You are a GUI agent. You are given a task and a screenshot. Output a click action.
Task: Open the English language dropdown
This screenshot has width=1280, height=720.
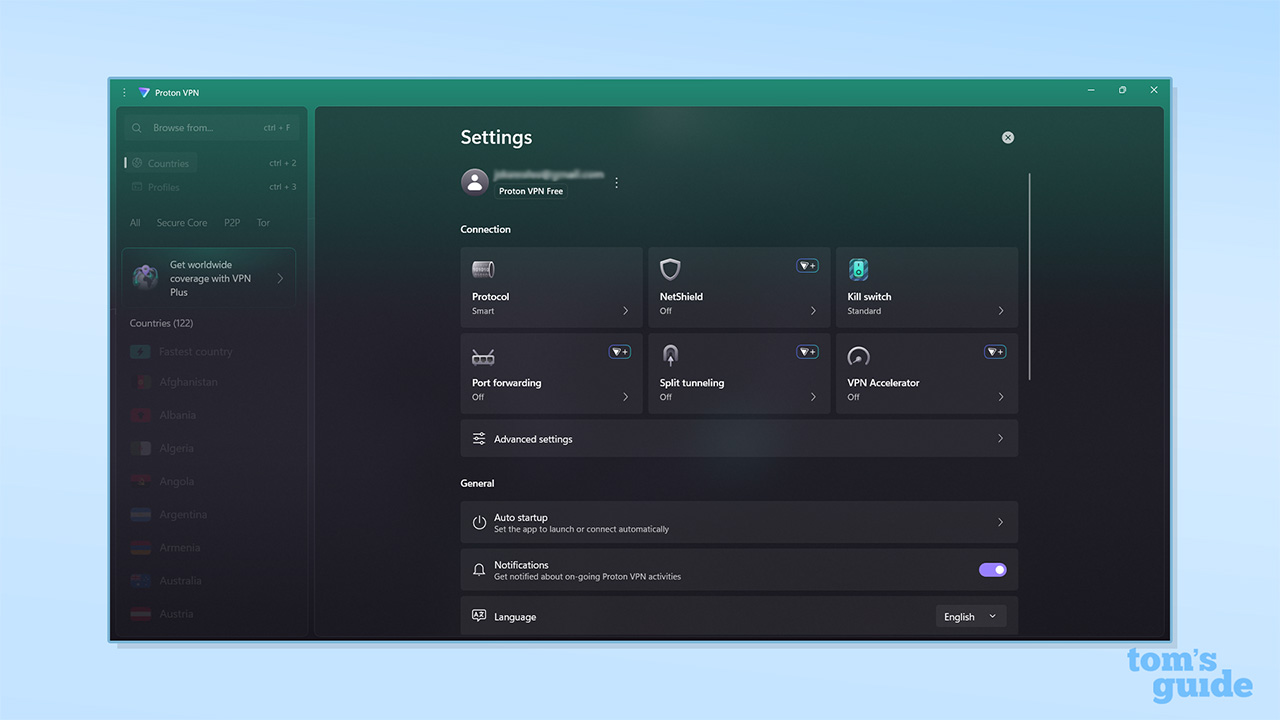pos(971,617)
